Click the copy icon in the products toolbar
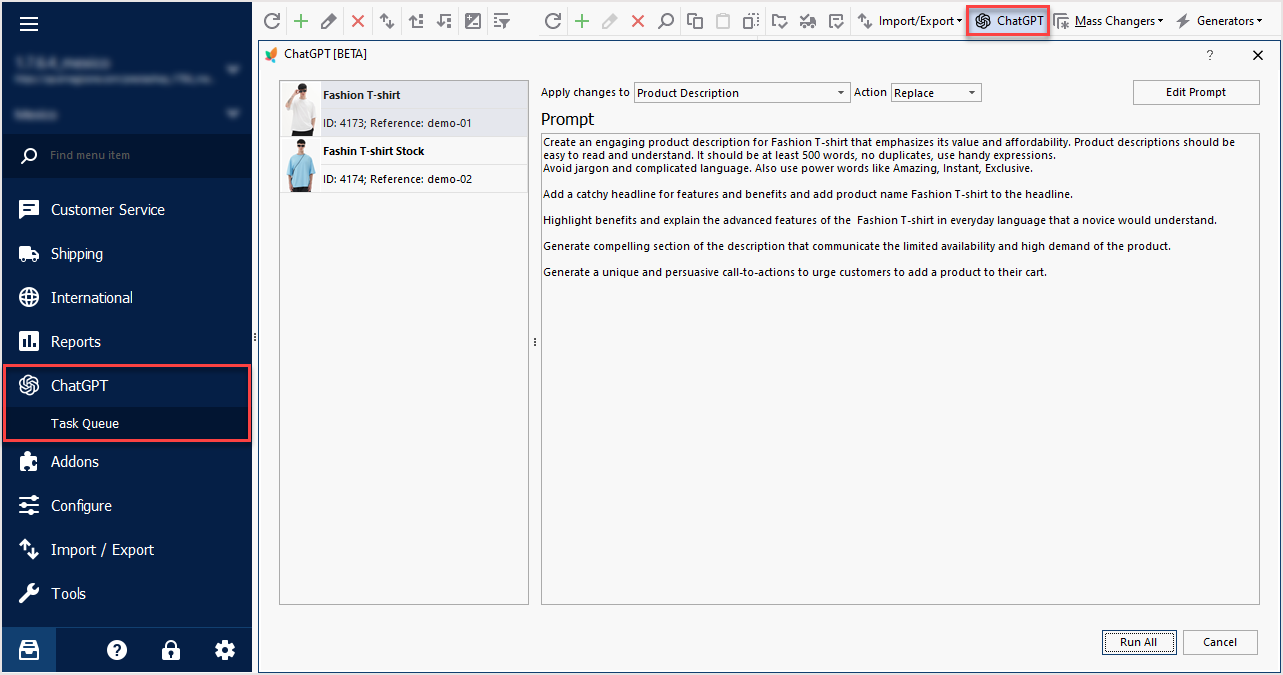Viewport: 1283px width, 675px height. coord(694,21)
